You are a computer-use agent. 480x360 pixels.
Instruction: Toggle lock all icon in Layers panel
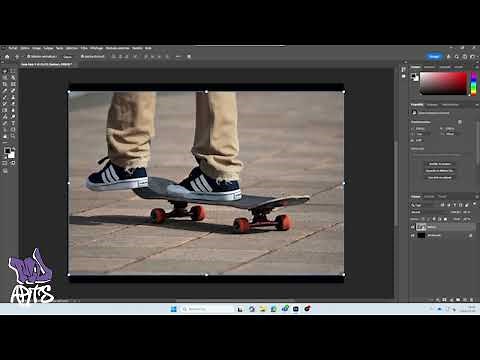445,219
